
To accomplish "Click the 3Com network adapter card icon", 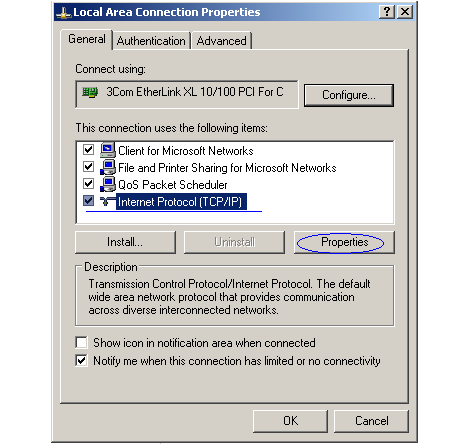I will (90, 92).
